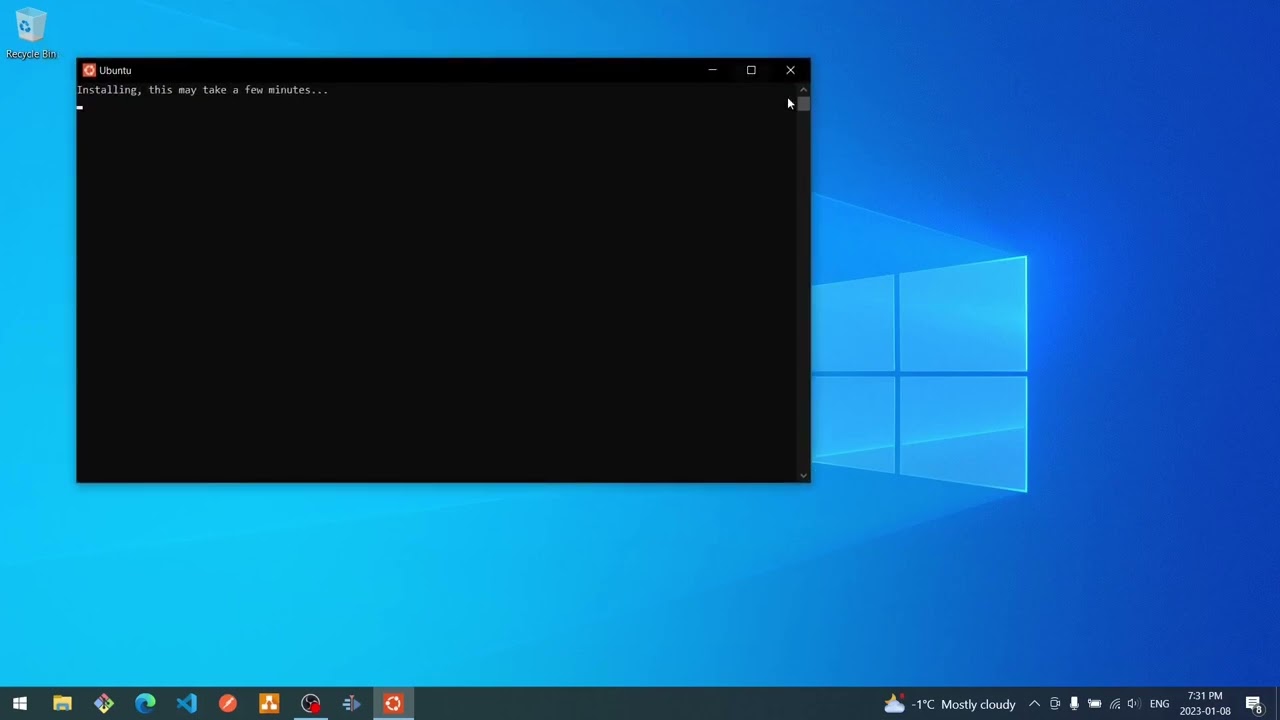Image resolution: width=1280 pixels, height=720 pixels.
Task: Click scrollbar down arrow in Ubuntu window
Action: click(803, 476)
